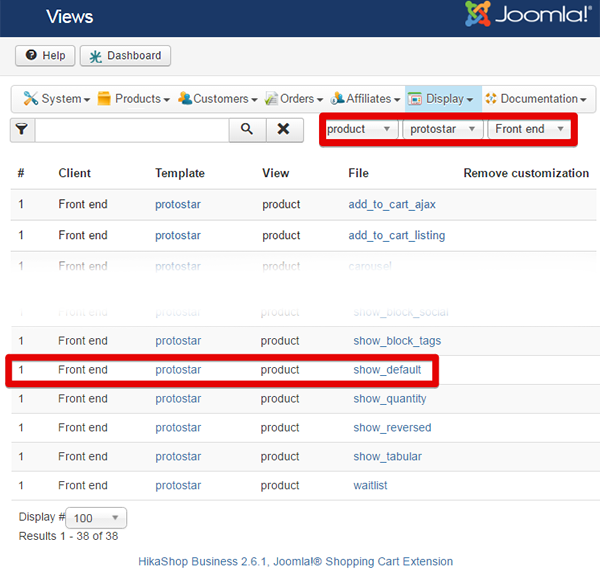Screen dimensions: 600x577
Task: Open the Customers menu
Action: pos(217,99)
